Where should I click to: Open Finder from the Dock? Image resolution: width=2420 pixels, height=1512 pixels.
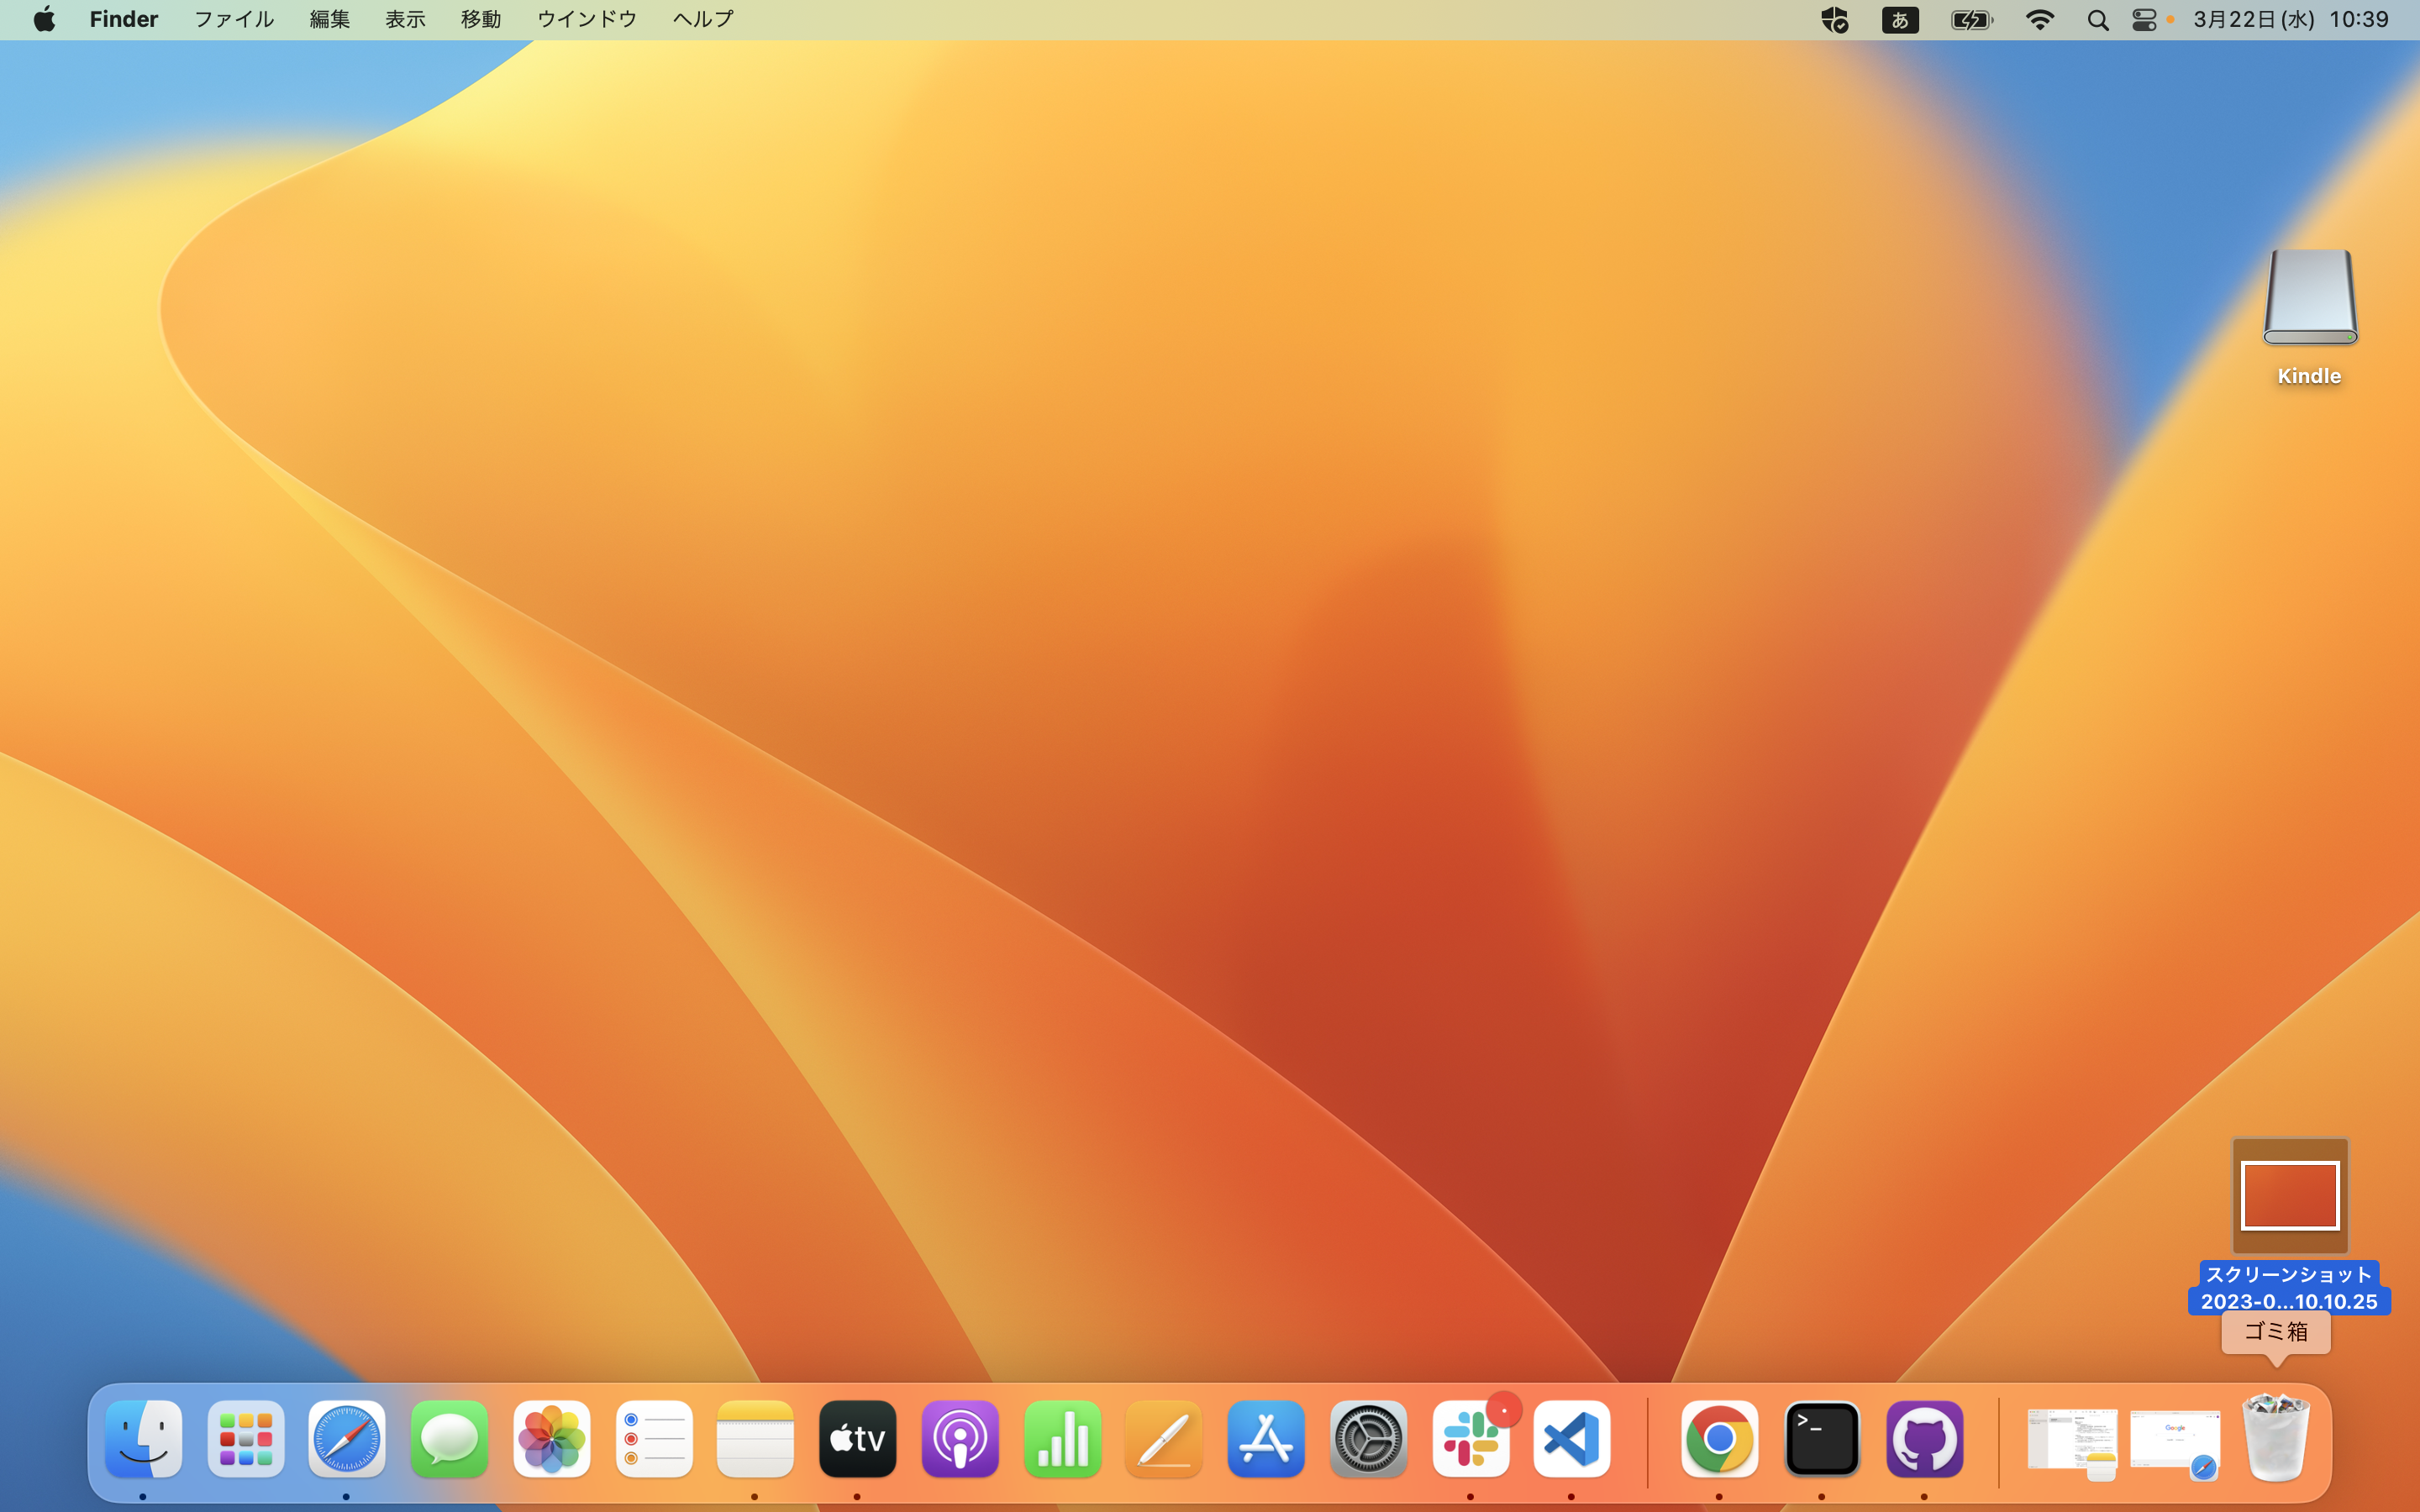click(143, 1439)
